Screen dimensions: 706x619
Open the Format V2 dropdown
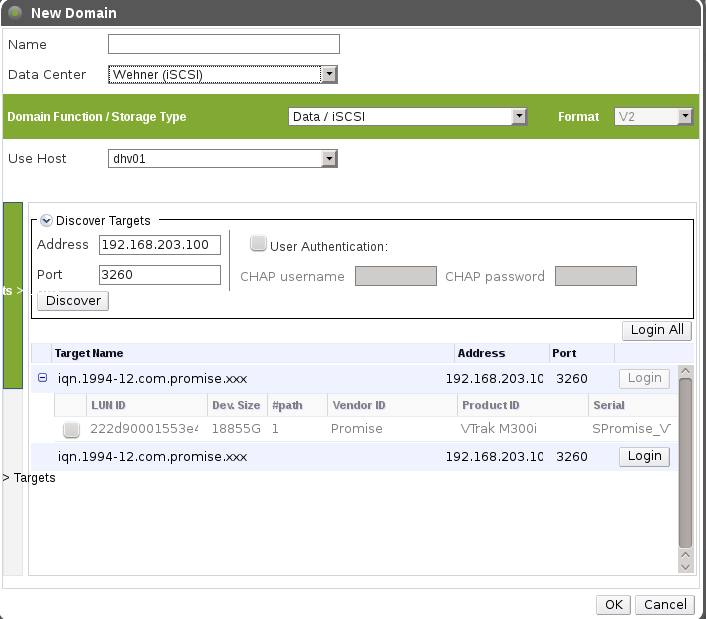click(x=684, y=117)
